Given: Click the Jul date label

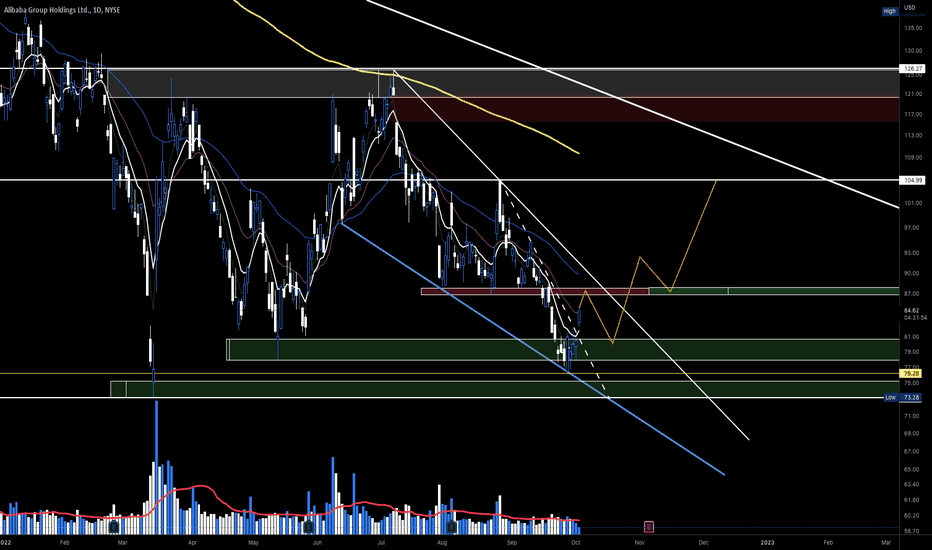Looking at the screenshot, I should (x=380, y=542).
